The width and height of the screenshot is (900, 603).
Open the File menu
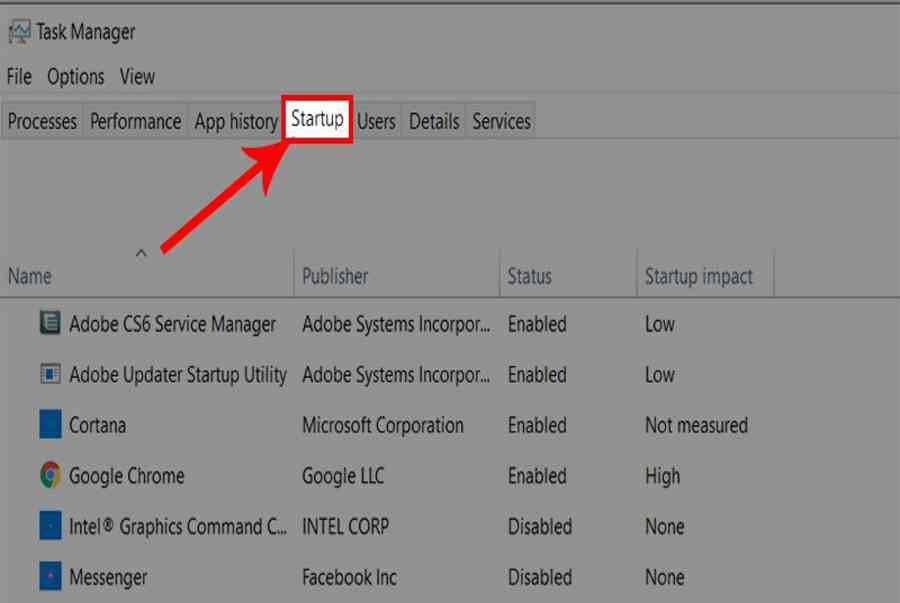tap(19, 76)
